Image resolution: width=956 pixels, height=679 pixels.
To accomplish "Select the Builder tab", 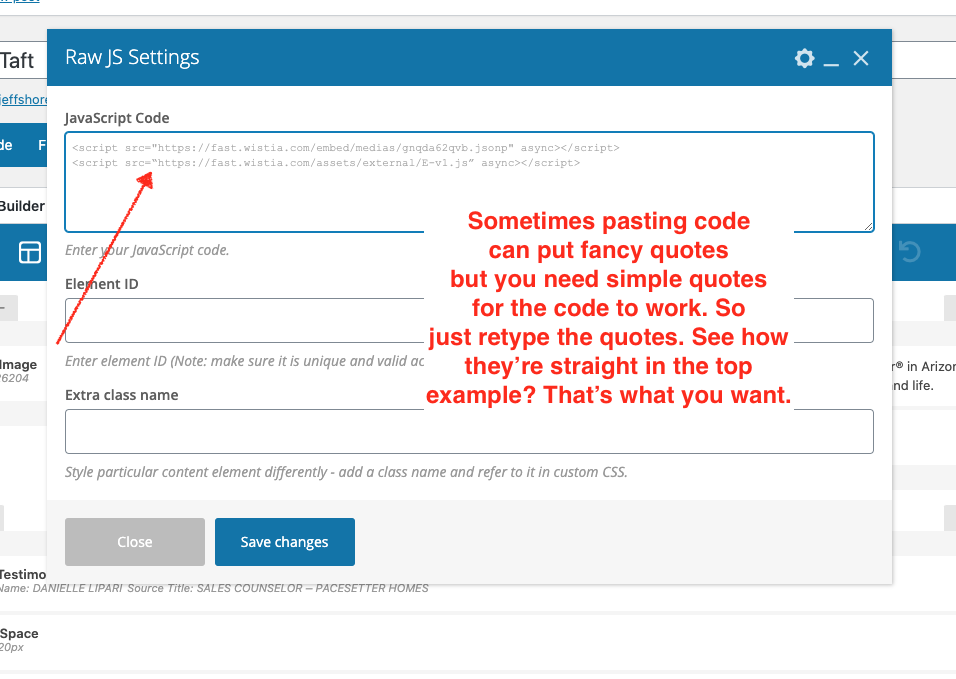I will tap(22, 206).
